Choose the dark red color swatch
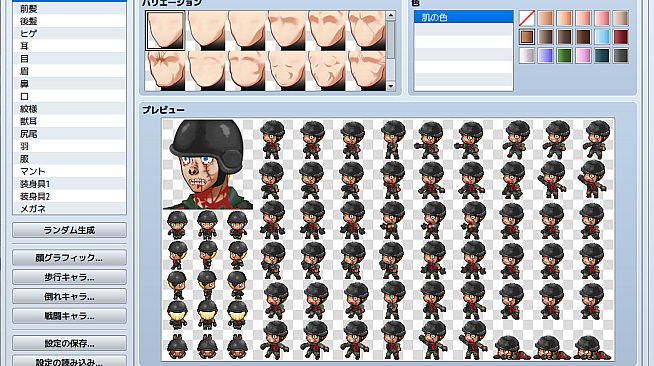The image size is (654, 366). point(621,37)
